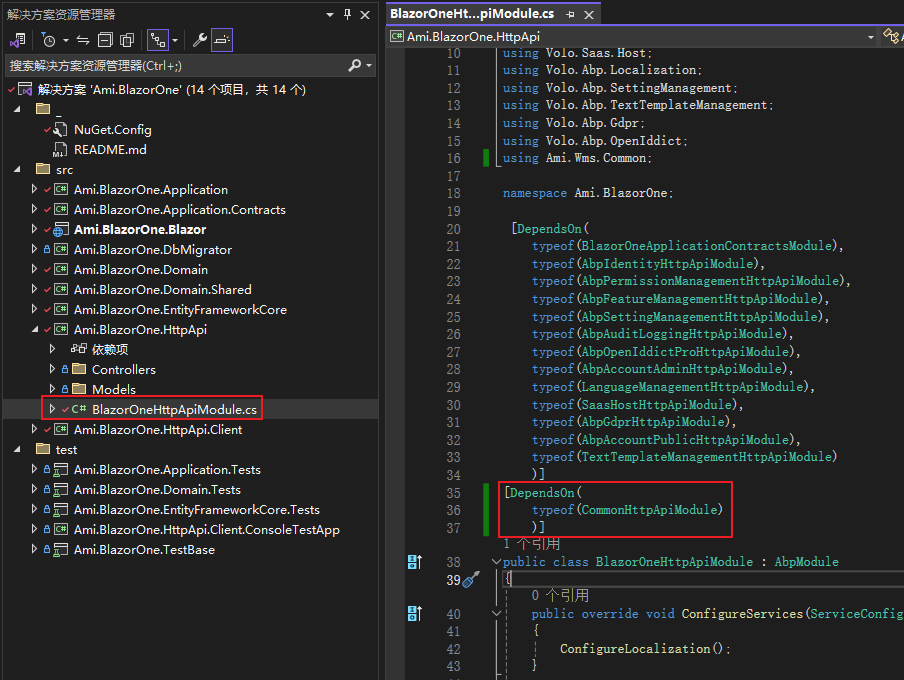Expand the Ami.BlazorOne.Application project node

coord(34,189)
